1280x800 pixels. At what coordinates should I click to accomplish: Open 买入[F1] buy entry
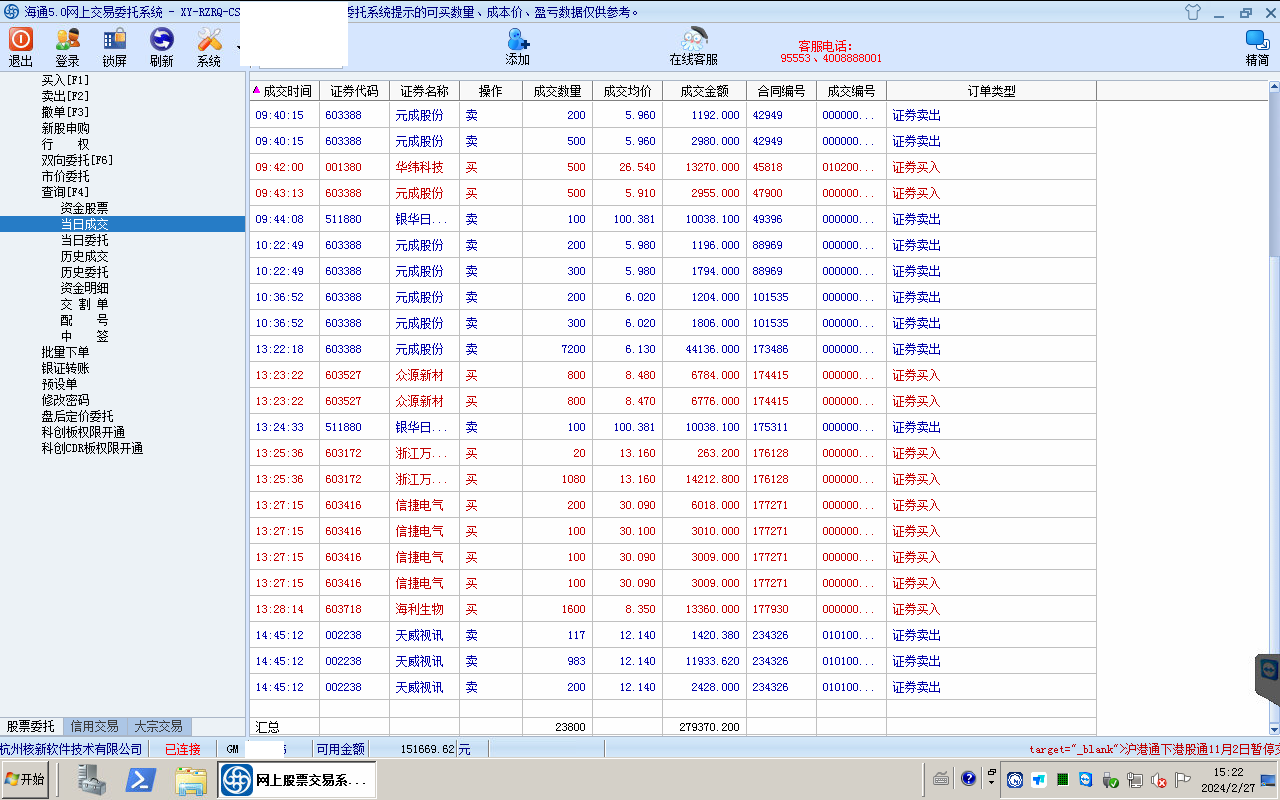pyautogui.click(x=65, y=80)
